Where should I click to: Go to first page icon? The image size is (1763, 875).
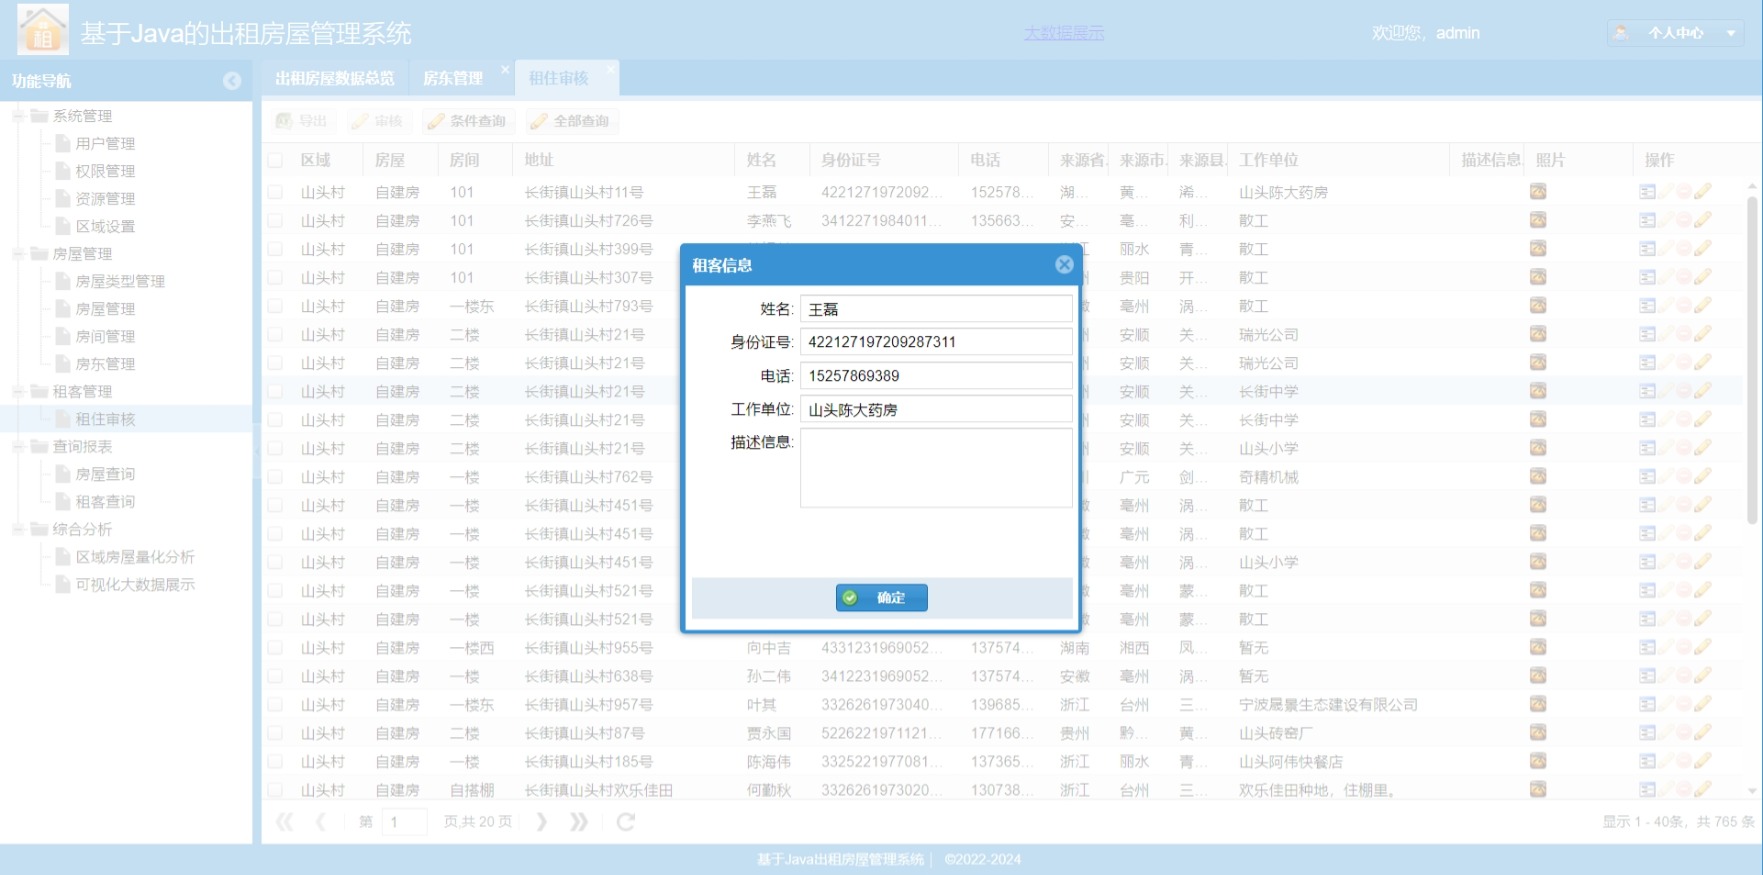pos(285,821)
